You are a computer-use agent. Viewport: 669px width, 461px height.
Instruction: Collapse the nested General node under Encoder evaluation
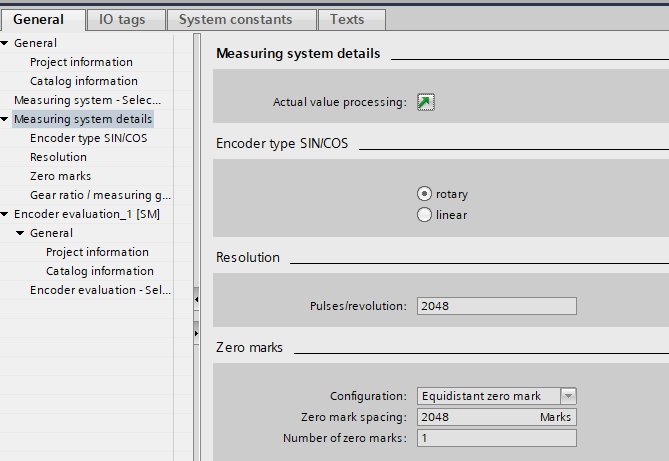(21, 233)
